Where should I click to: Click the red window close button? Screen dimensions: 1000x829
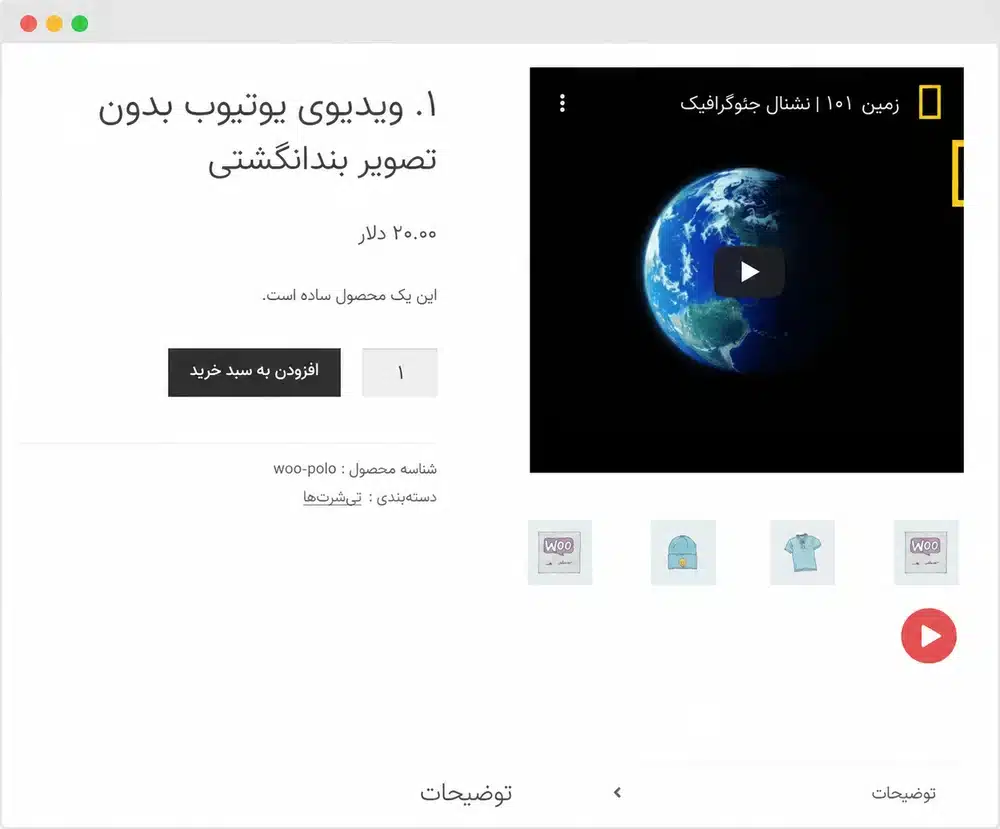pyautogui.click(x=29, y=24)
